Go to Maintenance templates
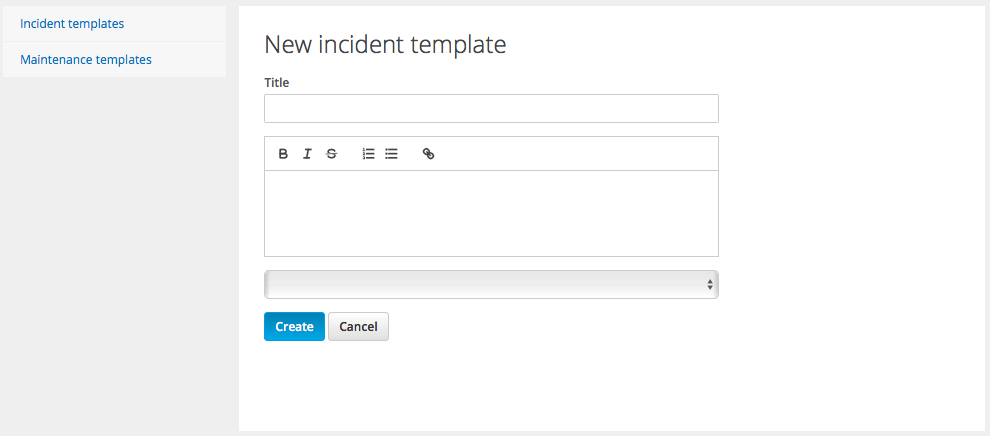The height and width of the screenshot is (436, 990). coord(86,60)
